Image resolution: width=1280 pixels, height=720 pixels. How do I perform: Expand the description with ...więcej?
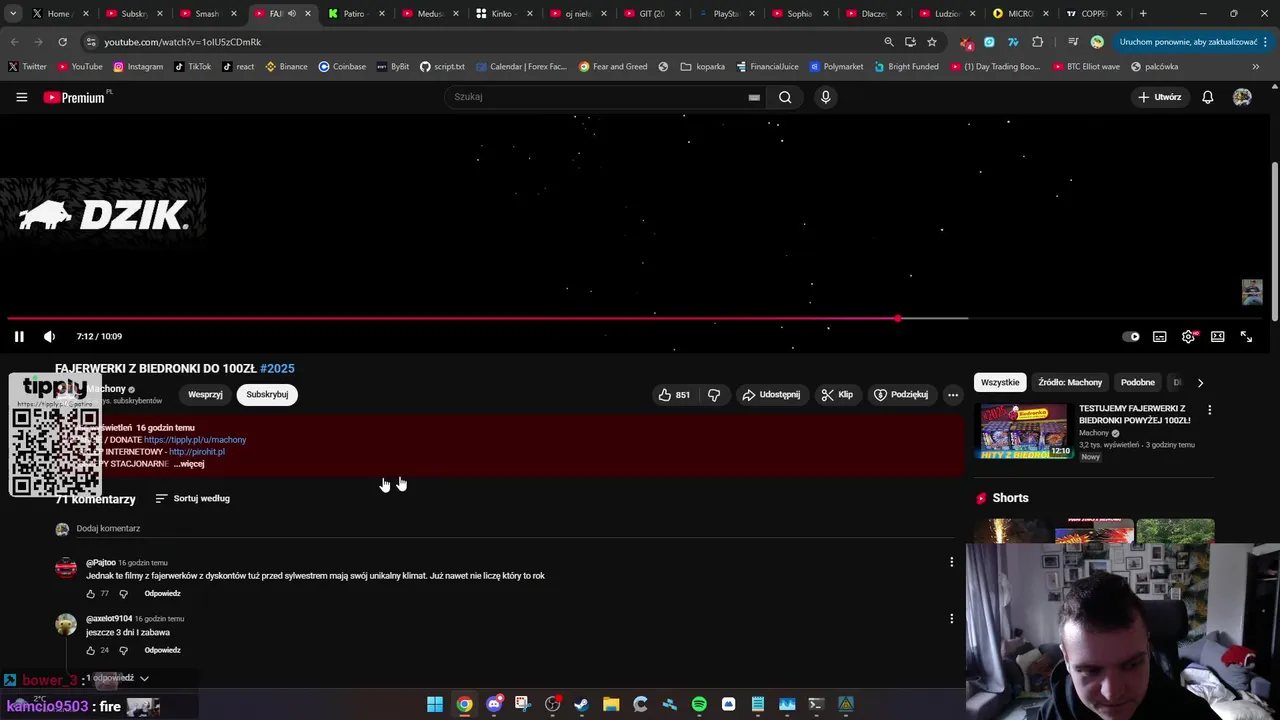click(x=189, y=464)
